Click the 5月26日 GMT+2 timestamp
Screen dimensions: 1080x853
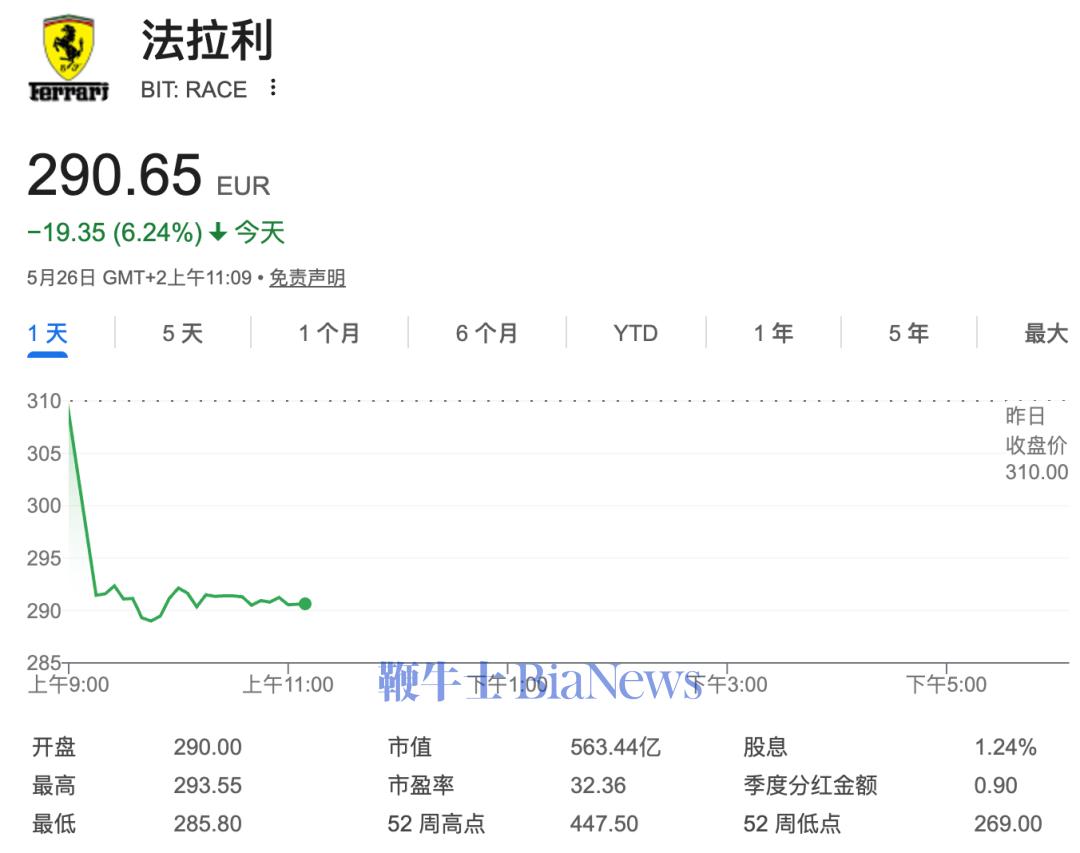139,278
